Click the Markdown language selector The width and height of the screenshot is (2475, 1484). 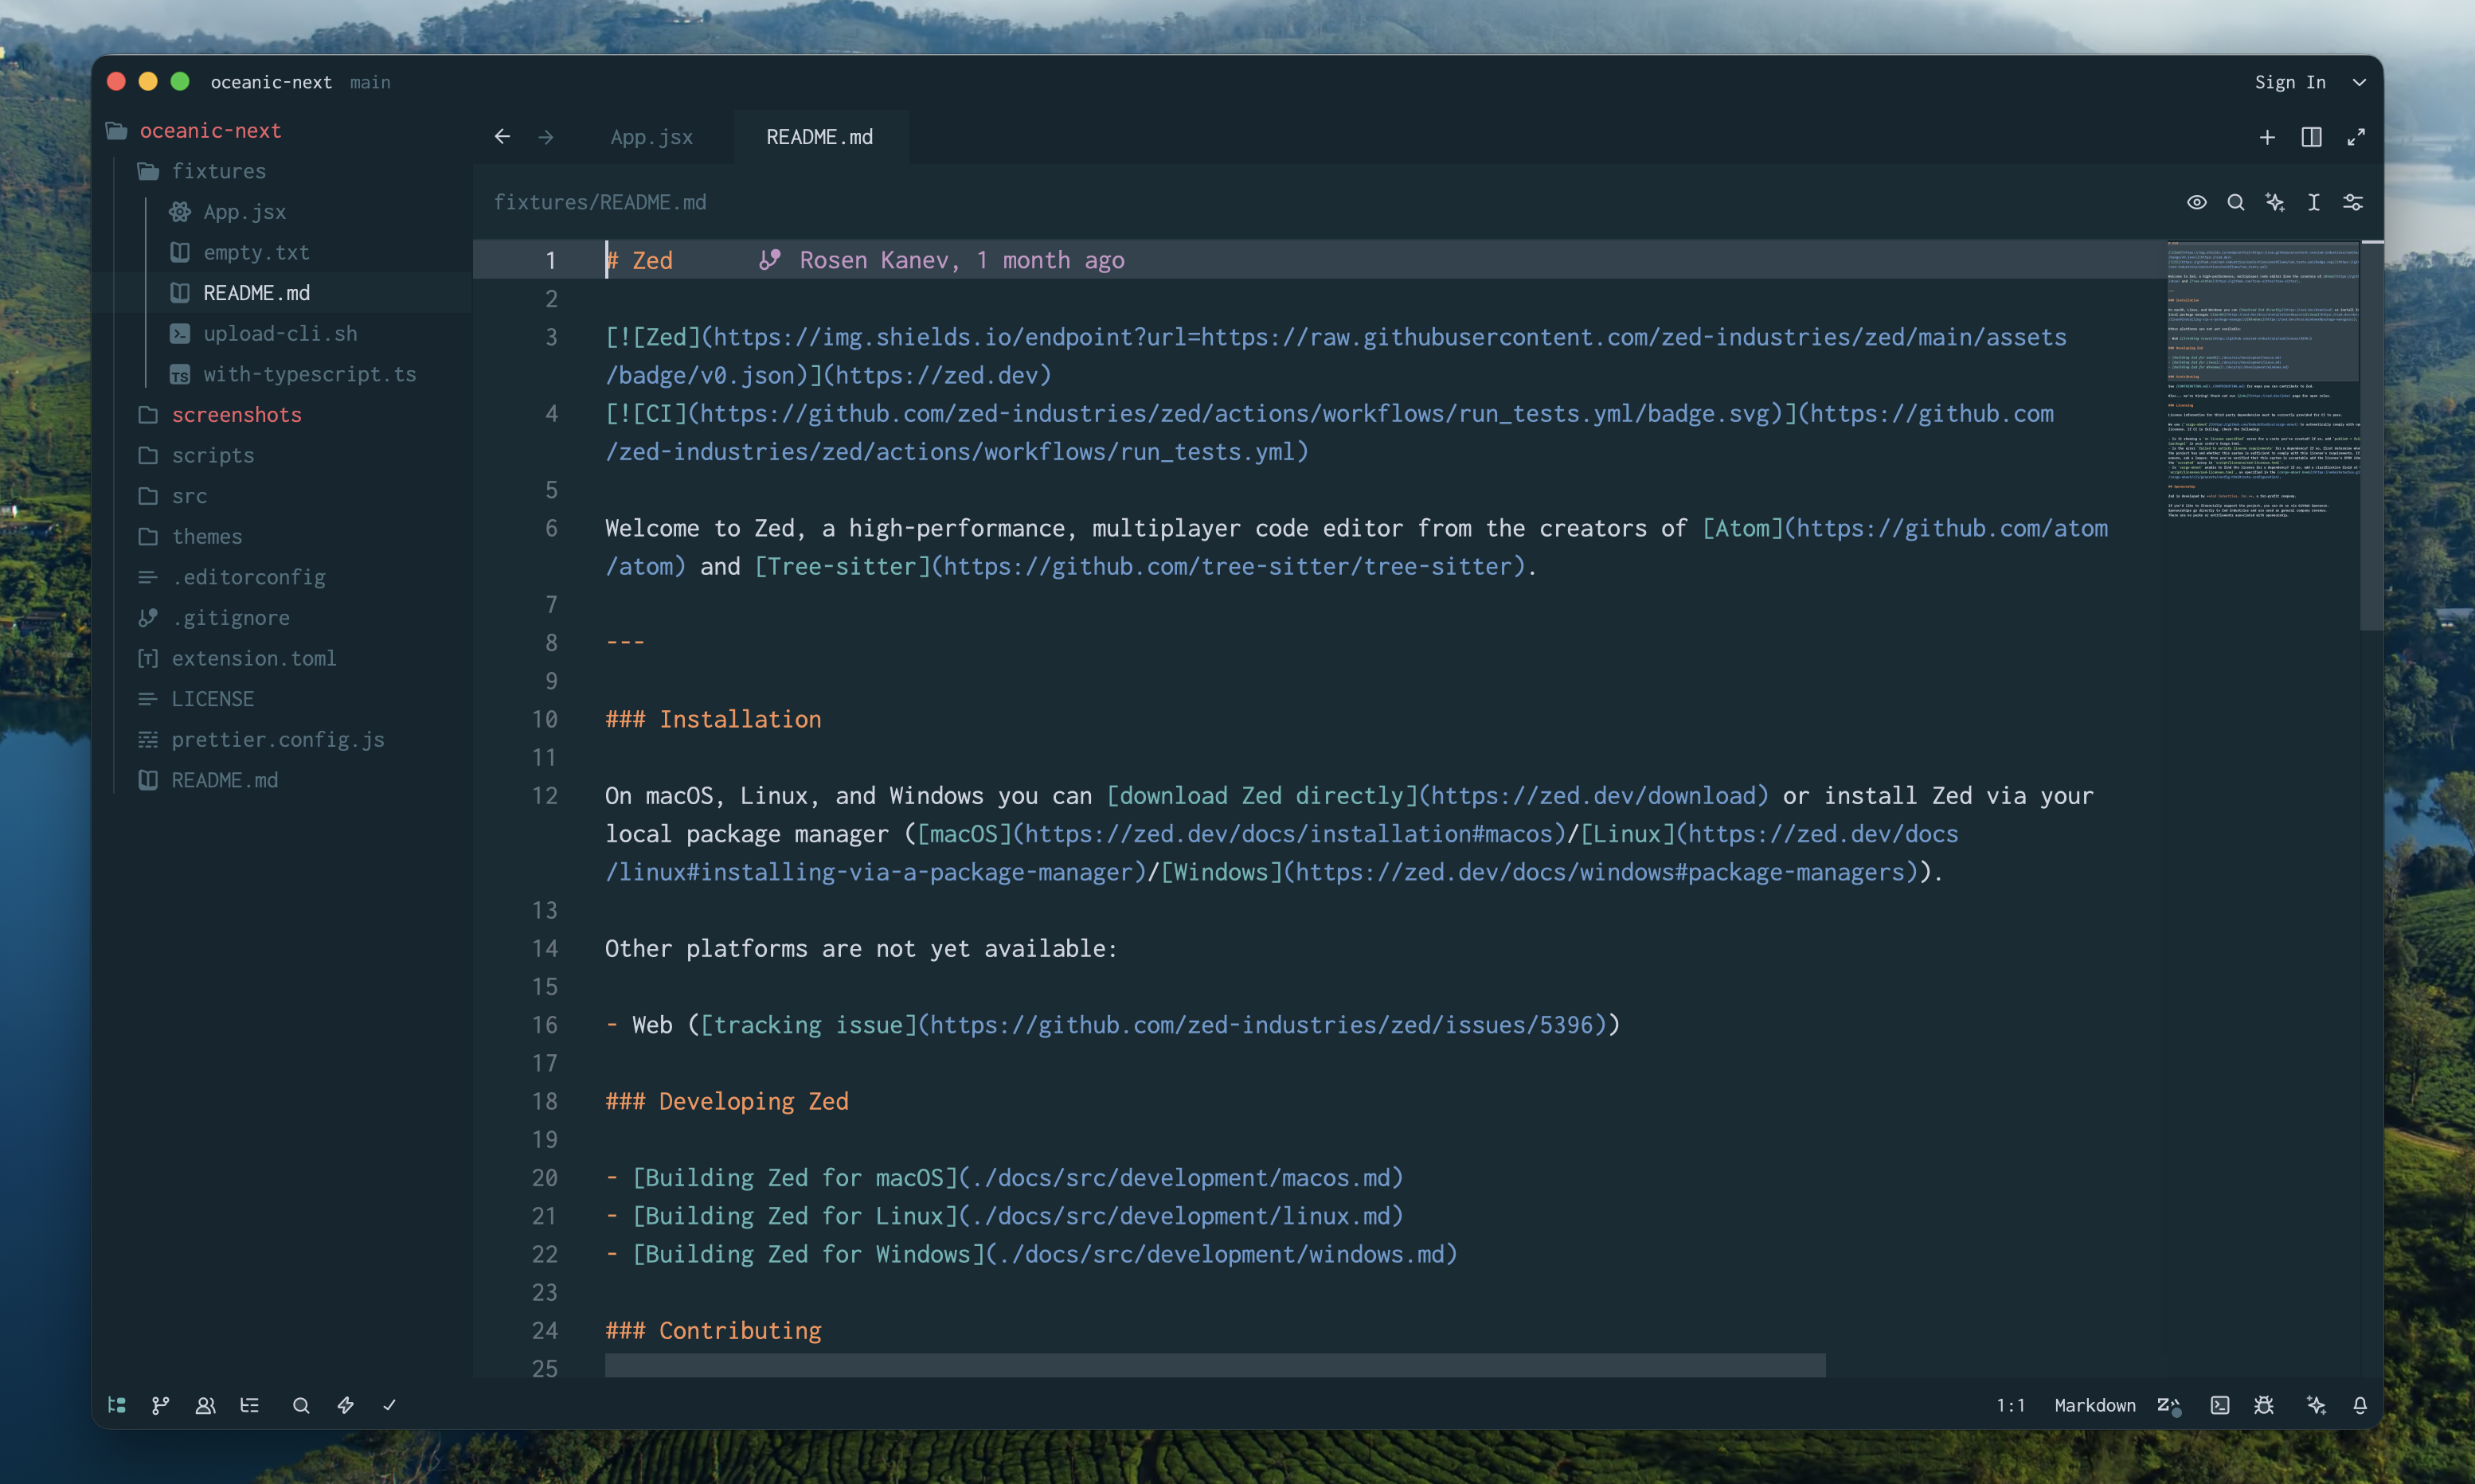click(x=2095, y=1405)
